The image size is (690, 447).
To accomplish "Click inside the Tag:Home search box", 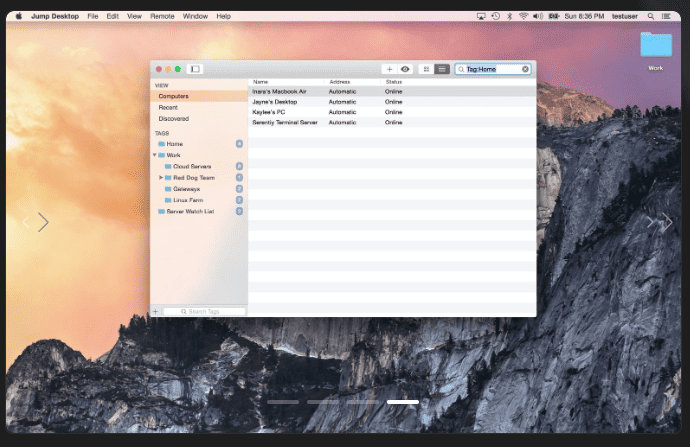I will tap(492, 69).
